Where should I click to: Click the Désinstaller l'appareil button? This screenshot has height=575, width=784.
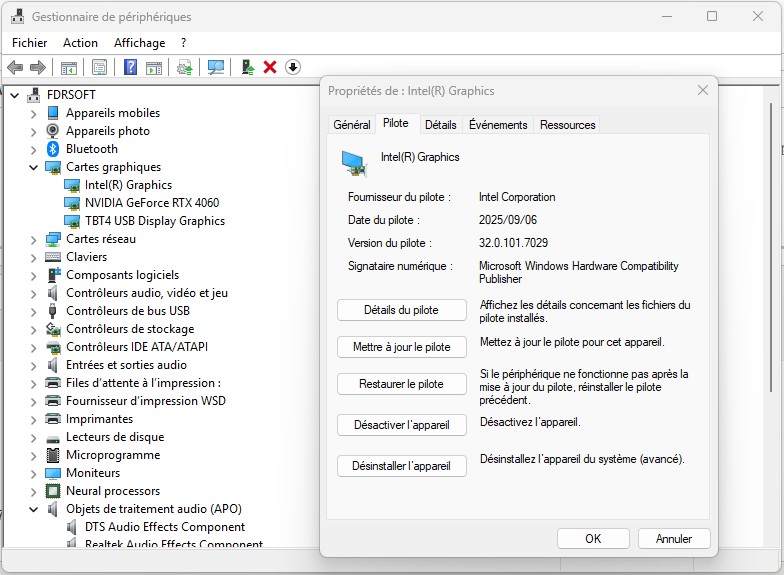point(401,466)
